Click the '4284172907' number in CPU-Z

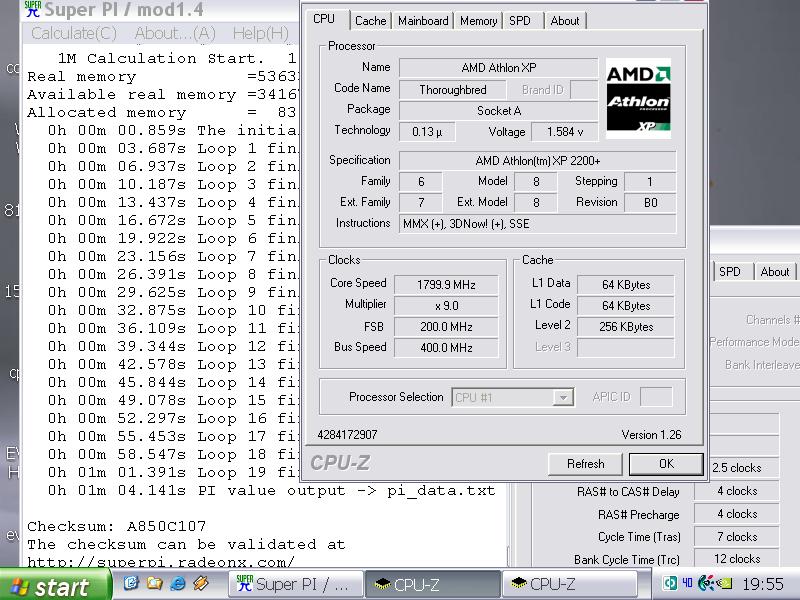click(347, 435)
